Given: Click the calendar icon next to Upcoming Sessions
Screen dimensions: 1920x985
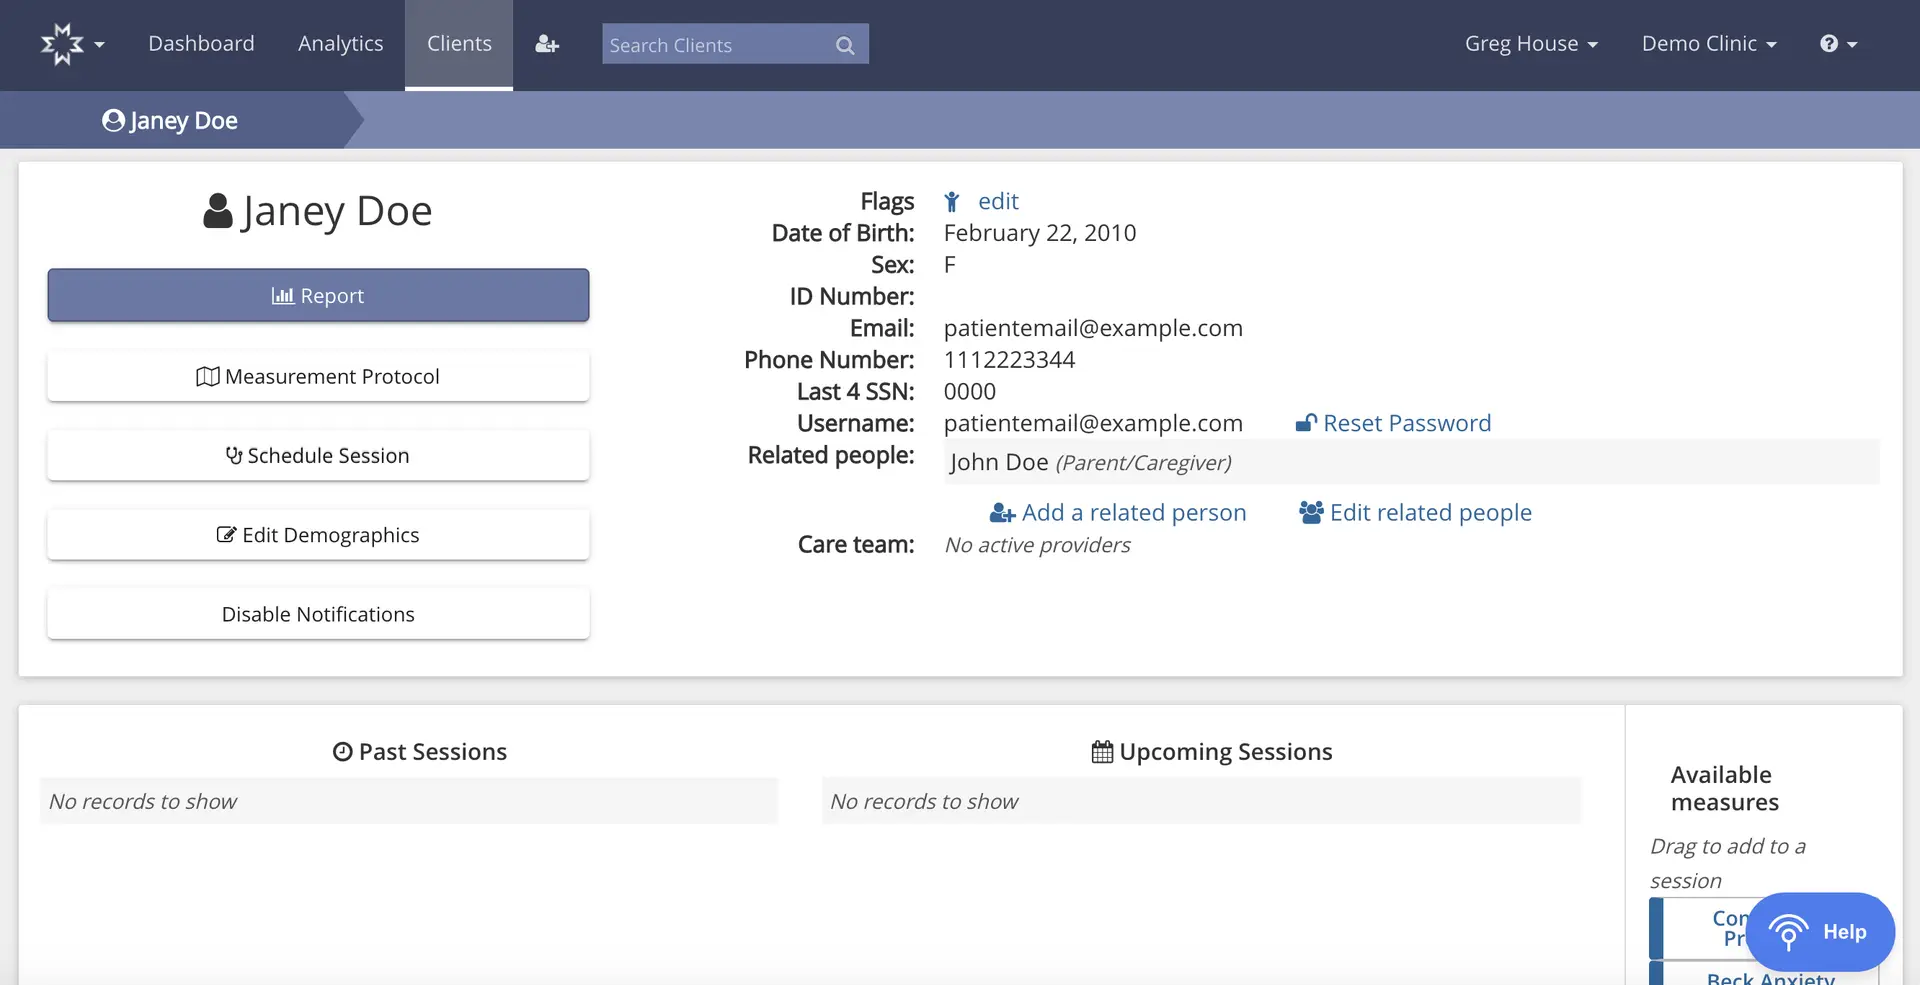Looking at the screenshot, I should pos(1101,751).
